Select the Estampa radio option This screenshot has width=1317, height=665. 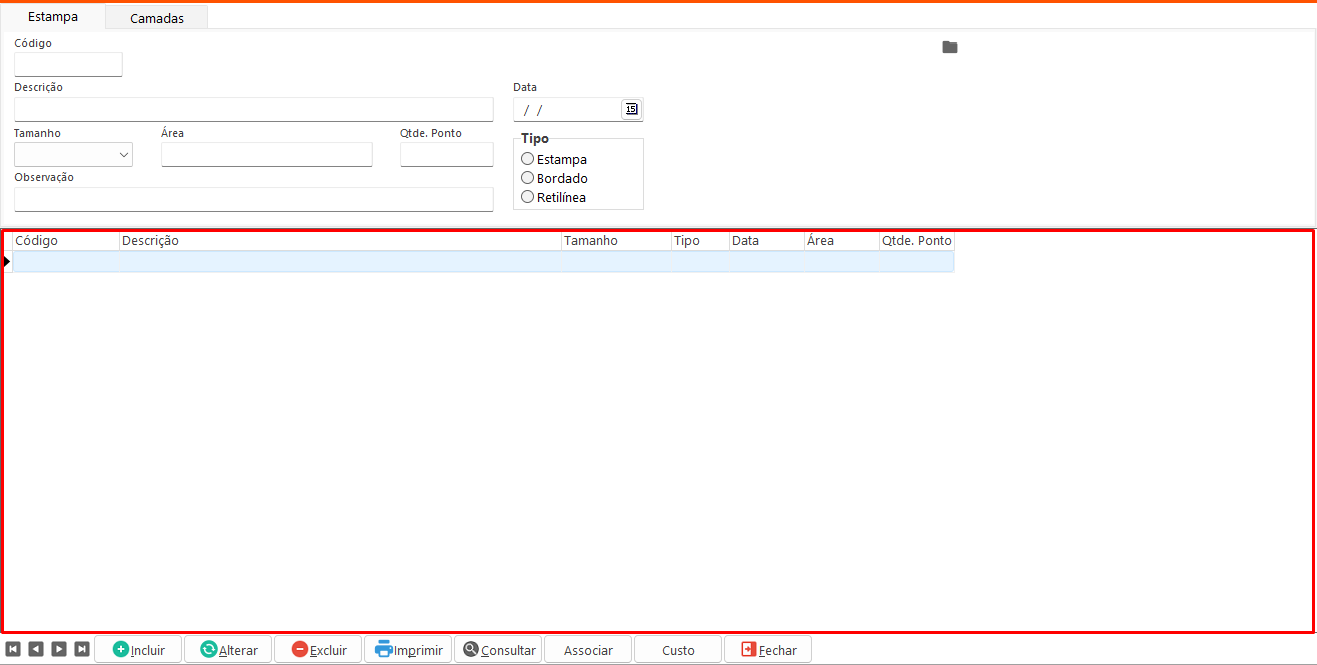tap(528, 159)
